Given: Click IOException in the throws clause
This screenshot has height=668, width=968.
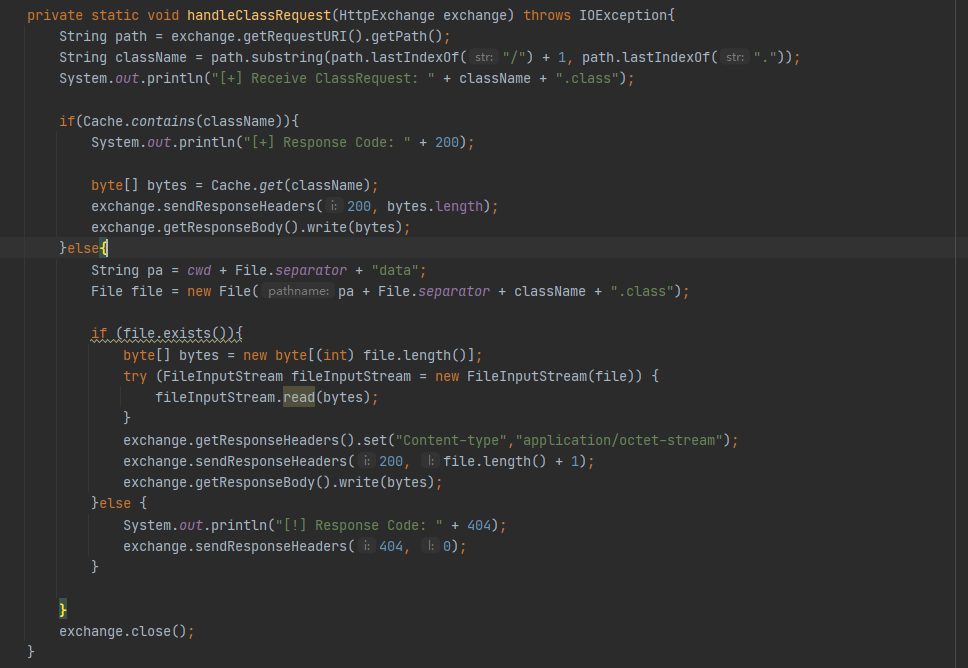Looking at the screenshot, I should tap(623, 15).
